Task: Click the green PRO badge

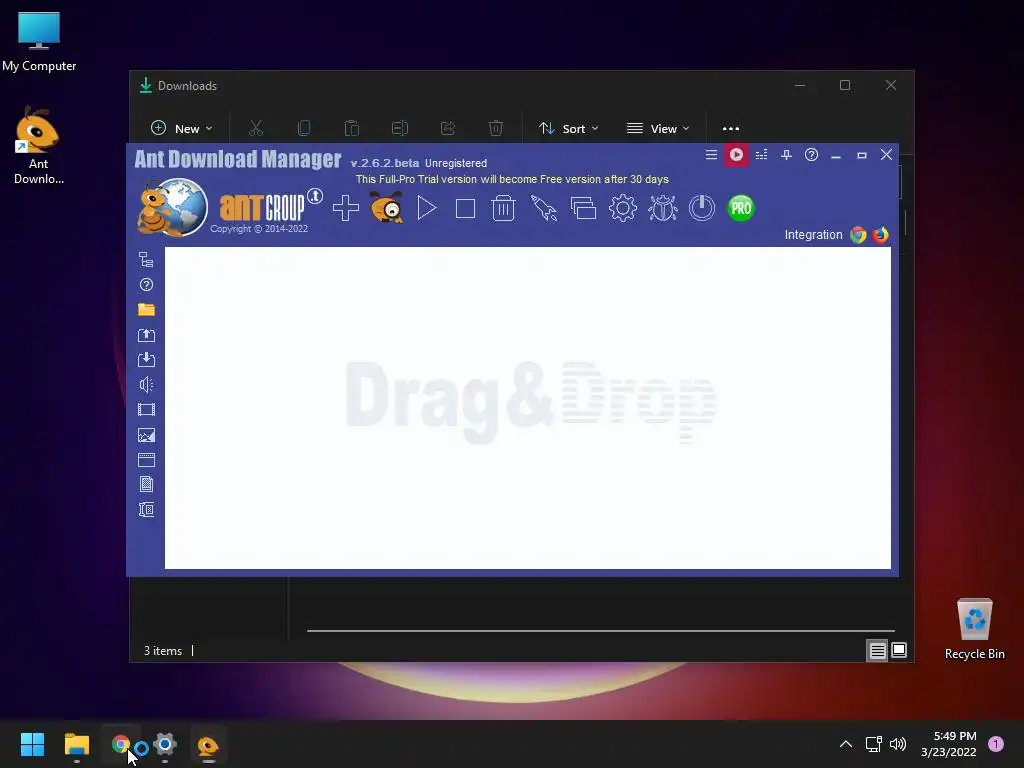Action: pyautogui.click(x=741, y=208)
